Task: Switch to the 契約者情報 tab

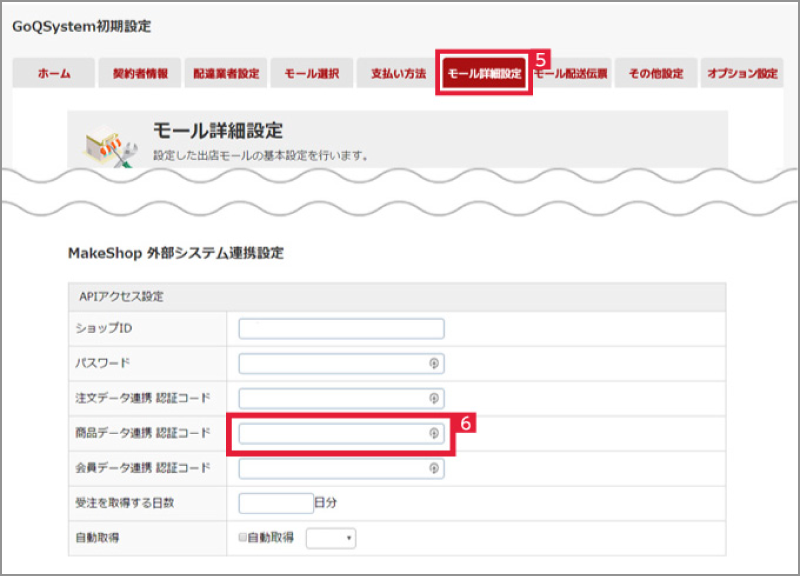Action: [x=140, y=73]
